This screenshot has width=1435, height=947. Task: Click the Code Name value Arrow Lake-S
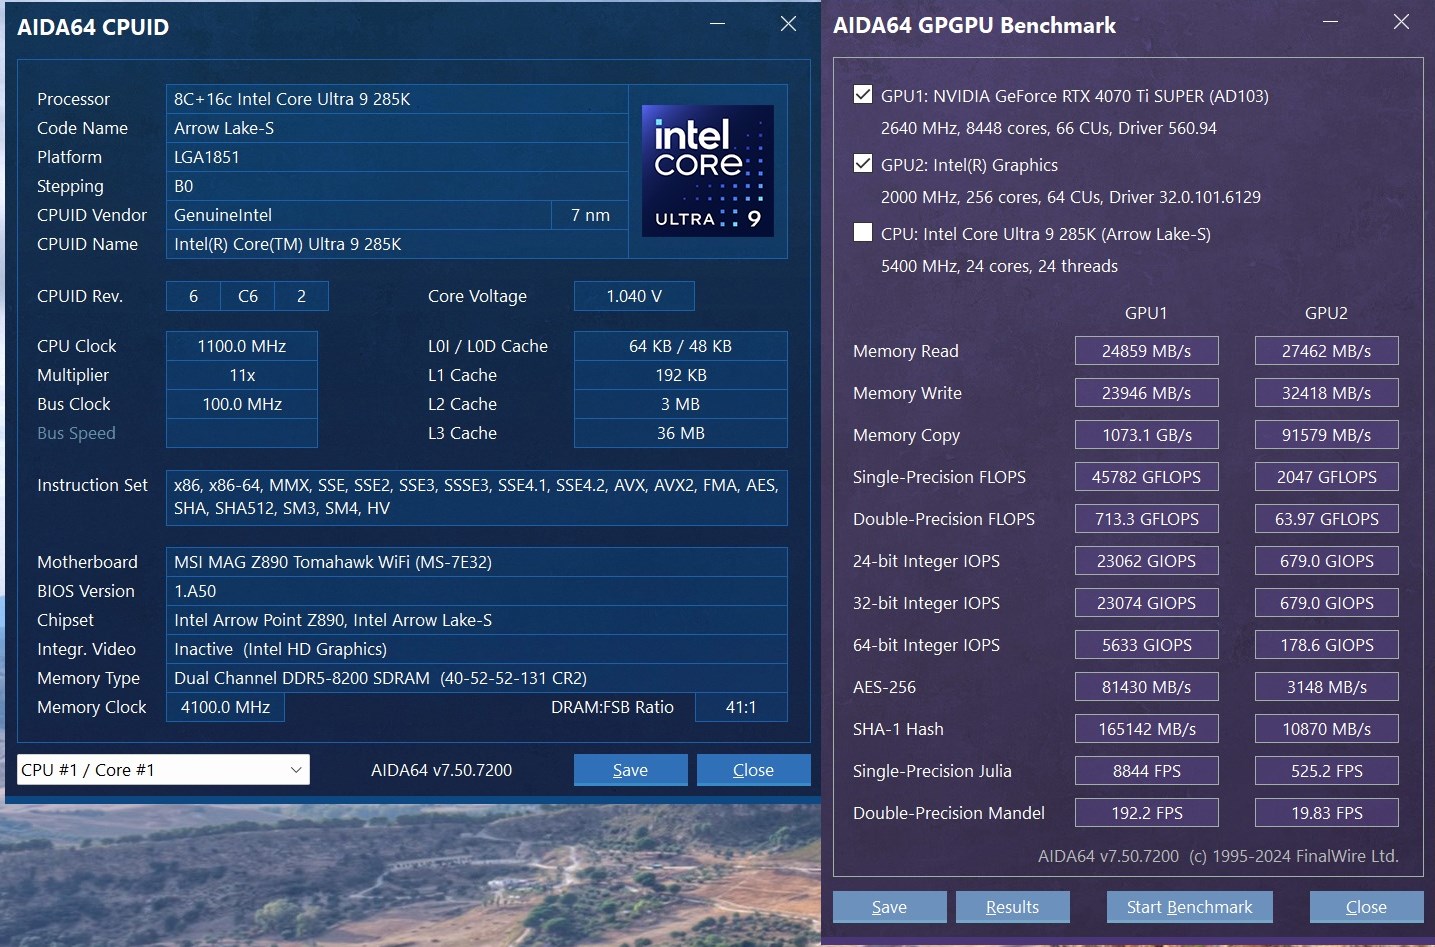[x=397, y=128]
